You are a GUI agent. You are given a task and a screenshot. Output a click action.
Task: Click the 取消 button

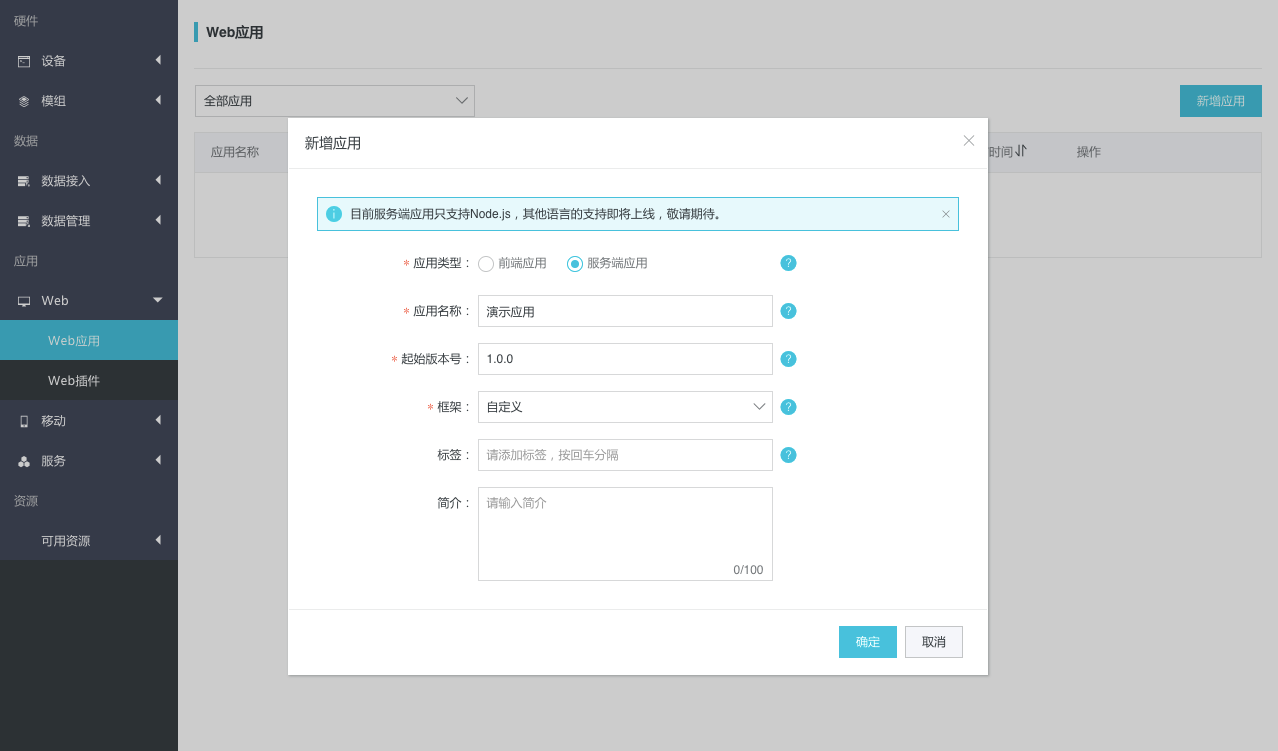(x=934, y=642)
